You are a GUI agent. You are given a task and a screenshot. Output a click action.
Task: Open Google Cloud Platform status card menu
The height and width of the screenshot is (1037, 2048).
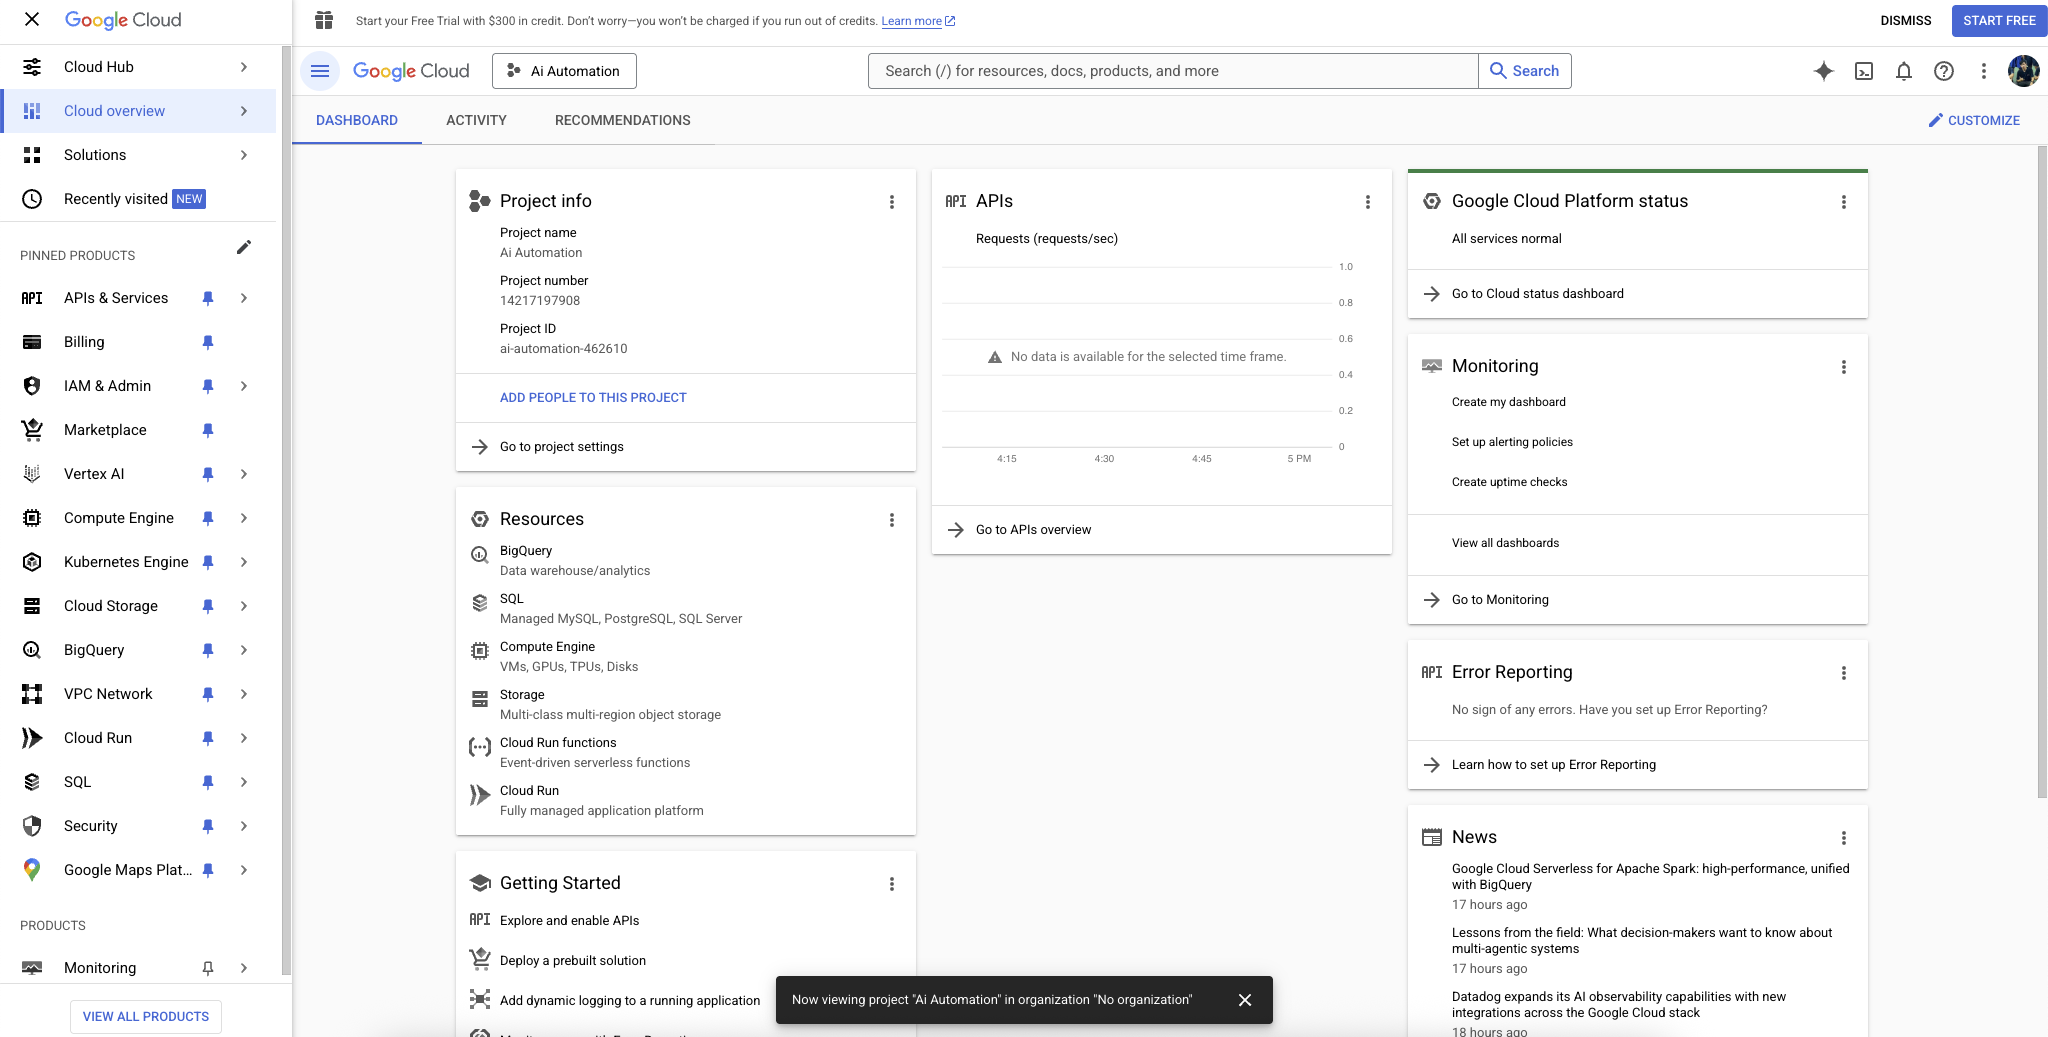point(1844,202)
